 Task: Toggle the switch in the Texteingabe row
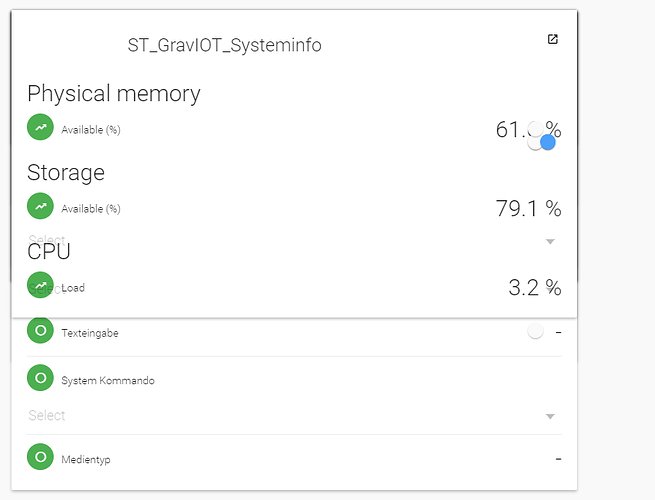pos(536,331)
